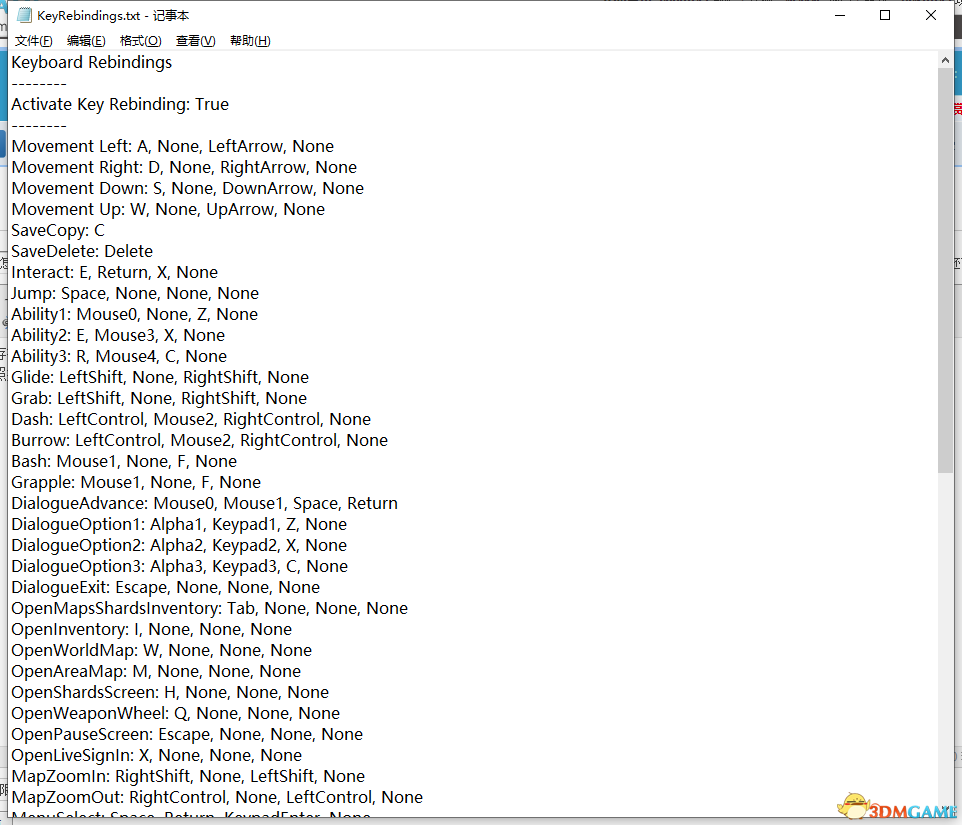Click the 'OpenWeaponWheel: Q' line
962x825 pixels.
pyautogui.click(x=175, y=713)
